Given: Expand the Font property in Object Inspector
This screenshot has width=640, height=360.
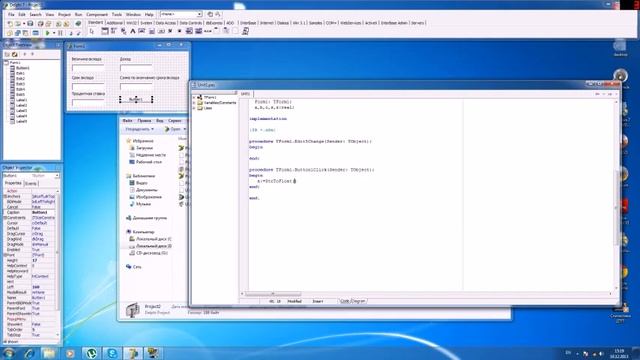Looking at the screenshot, I should (5, 255).
